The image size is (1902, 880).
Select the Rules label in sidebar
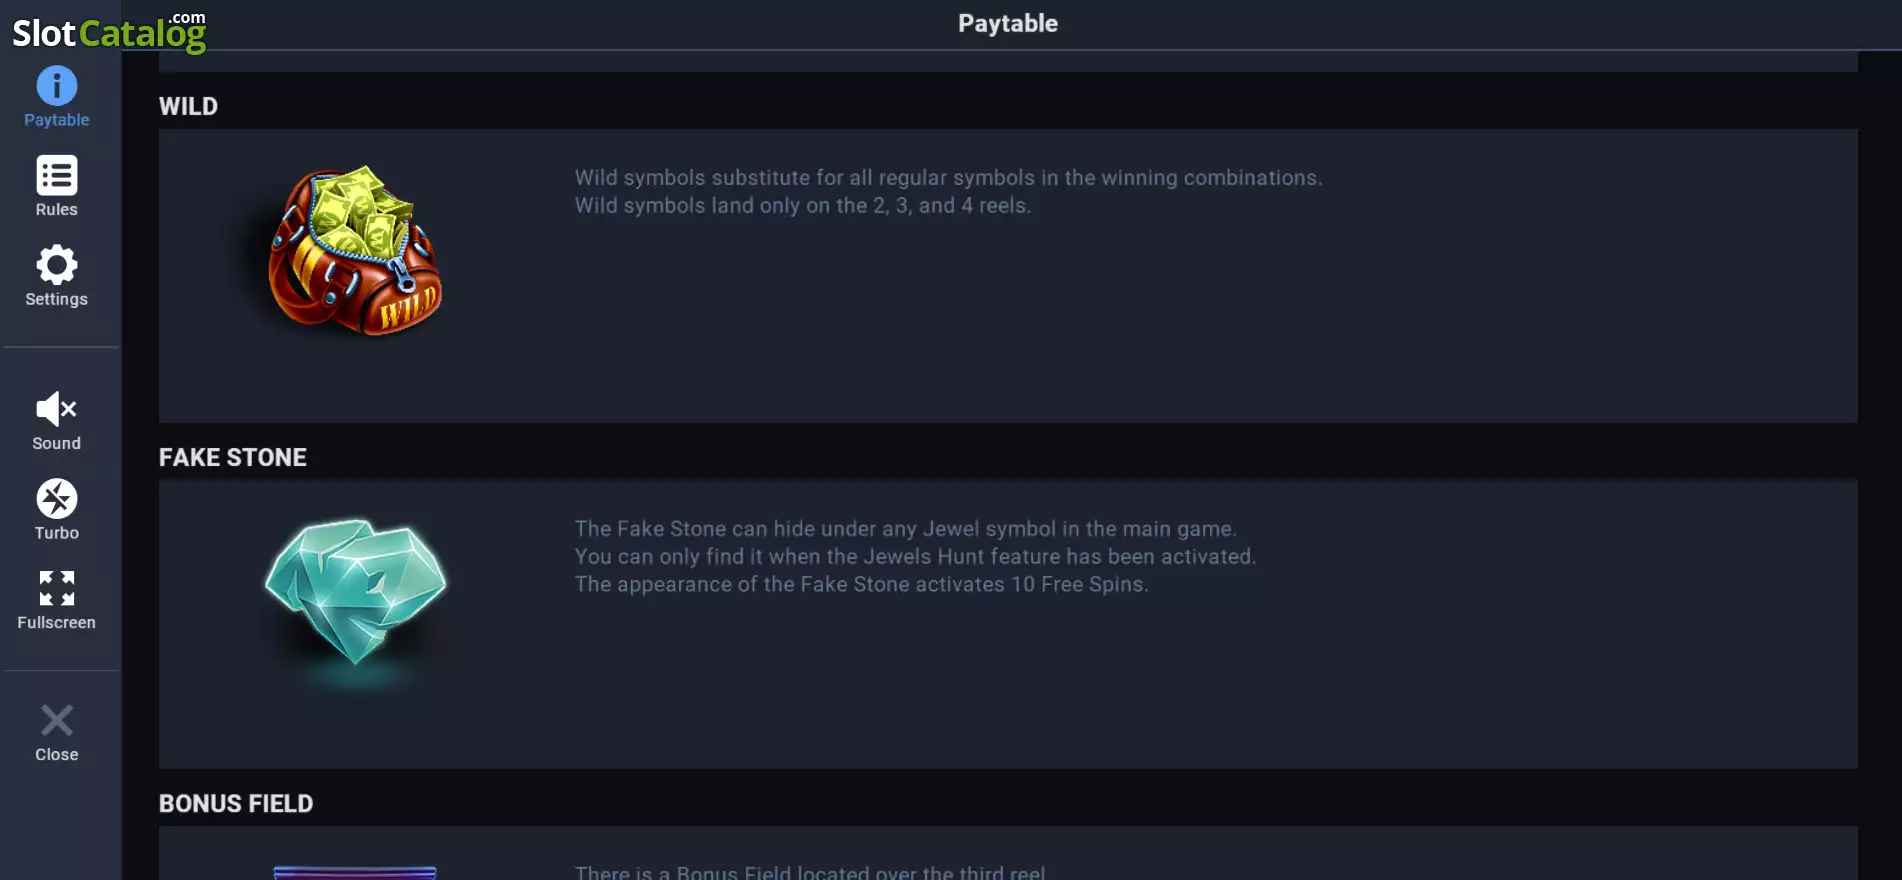click(56, 210)
